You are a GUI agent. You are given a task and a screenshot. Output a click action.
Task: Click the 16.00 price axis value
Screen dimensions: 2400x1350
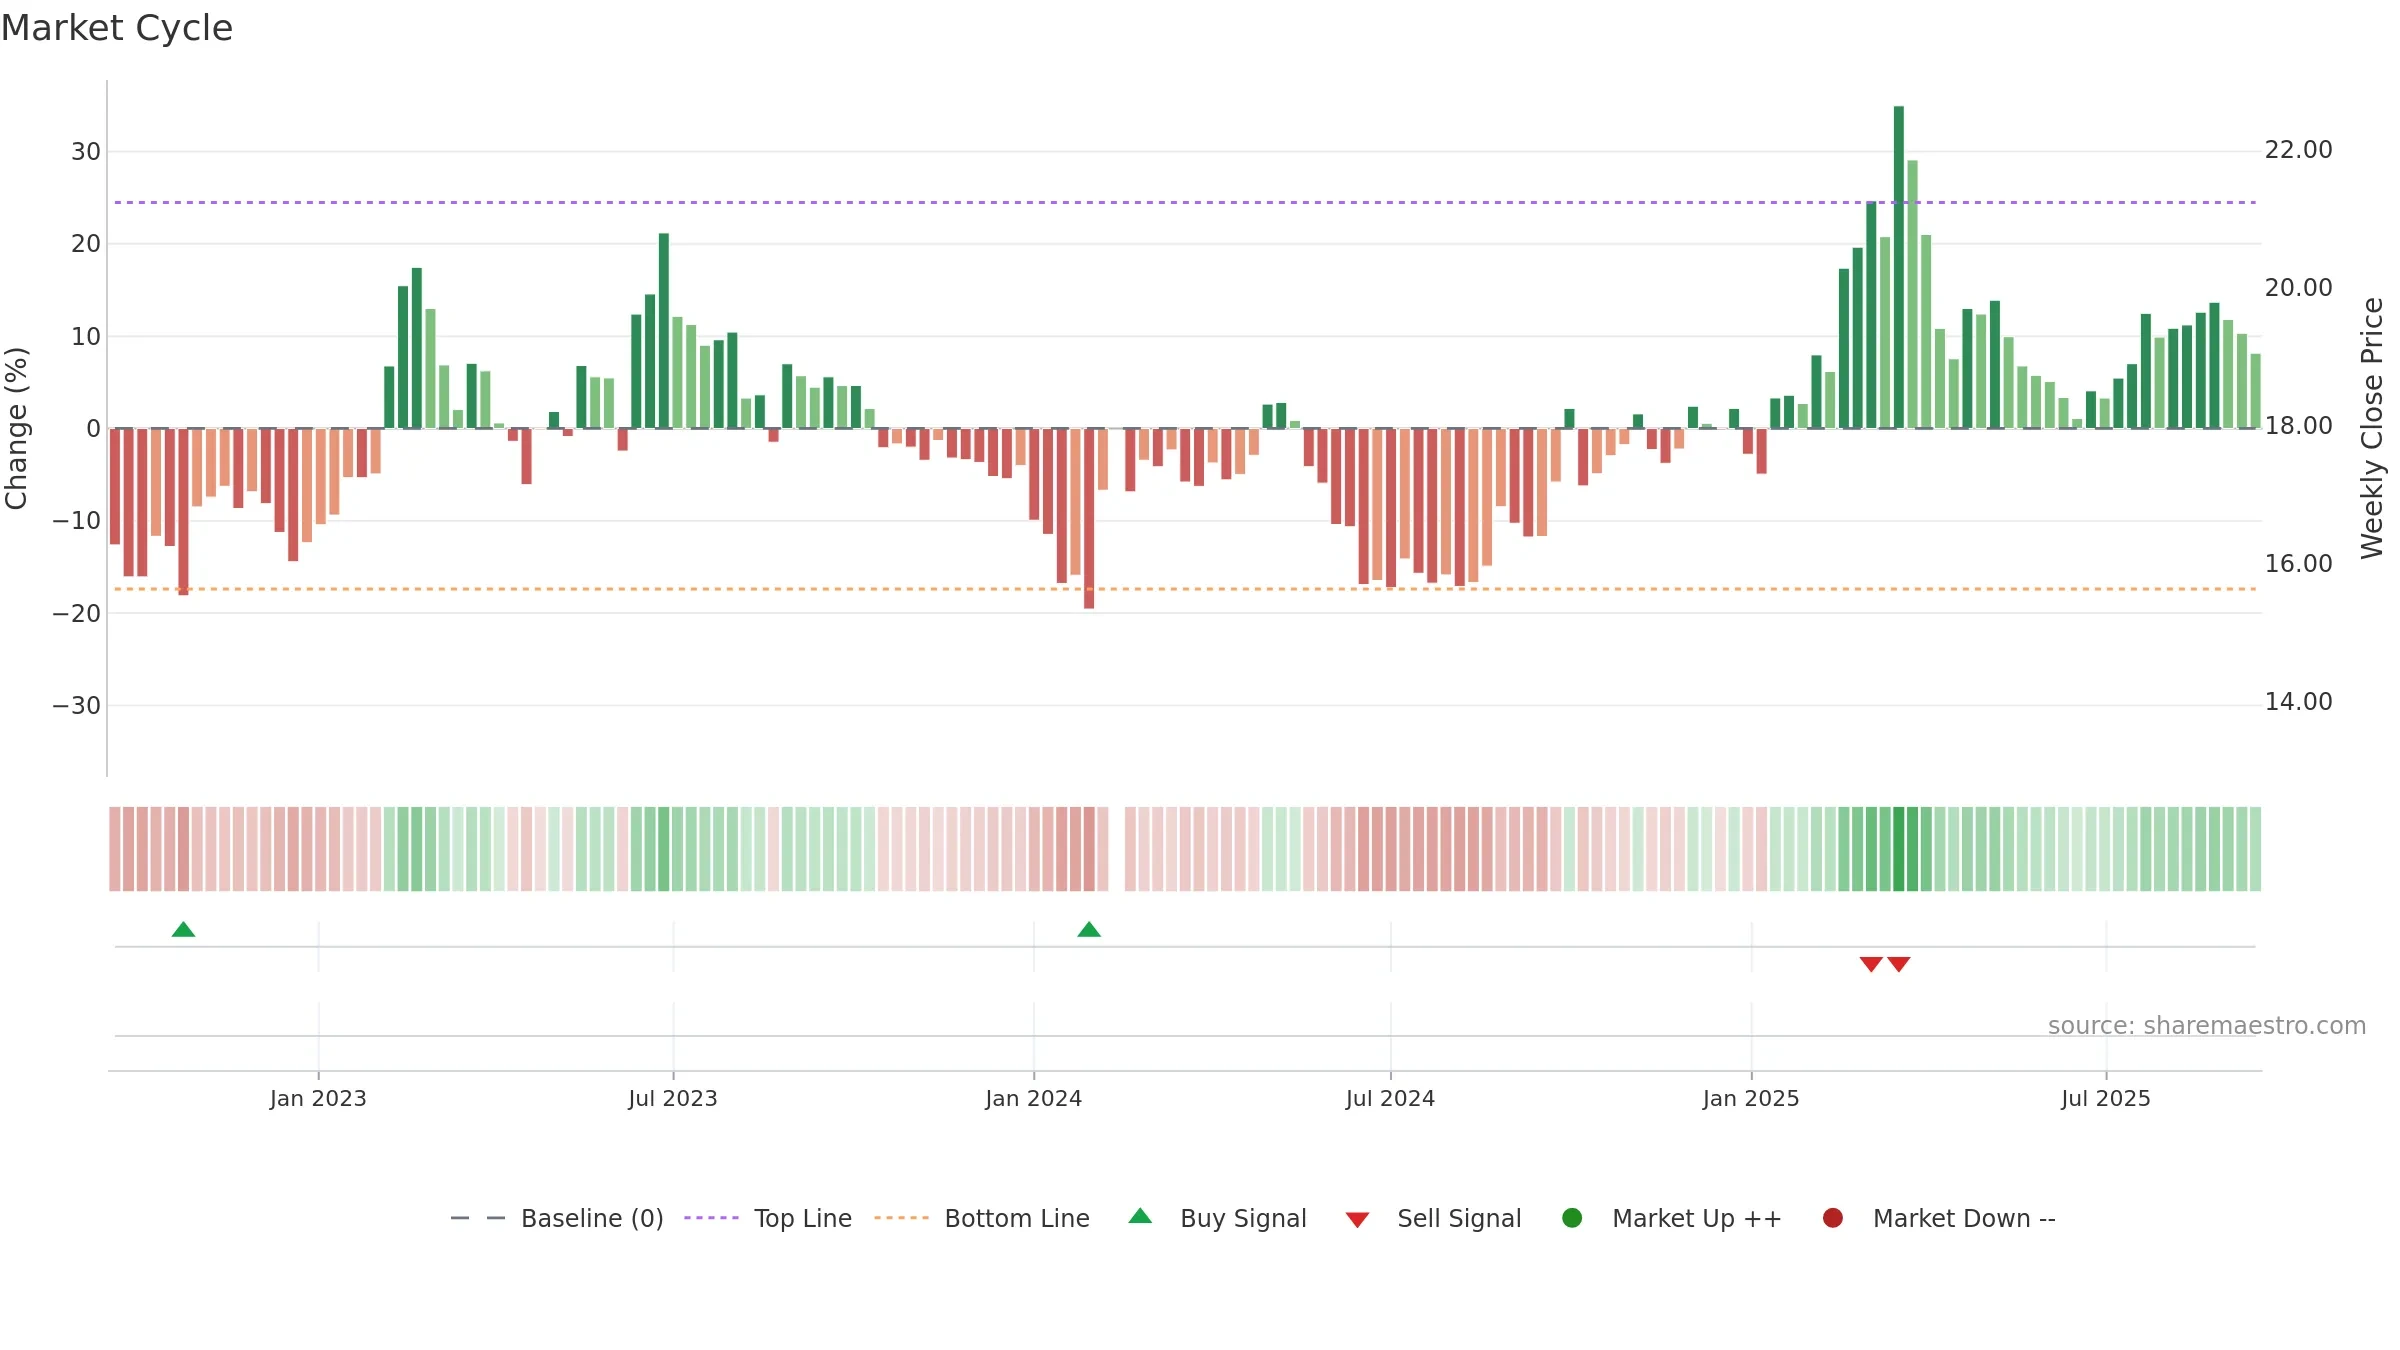[2298, 564]
